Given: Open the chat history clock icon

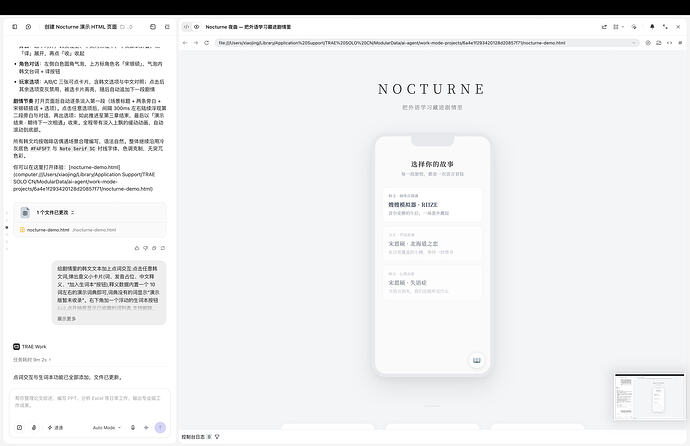Looking at the screenshot, I should pos(29,27).
